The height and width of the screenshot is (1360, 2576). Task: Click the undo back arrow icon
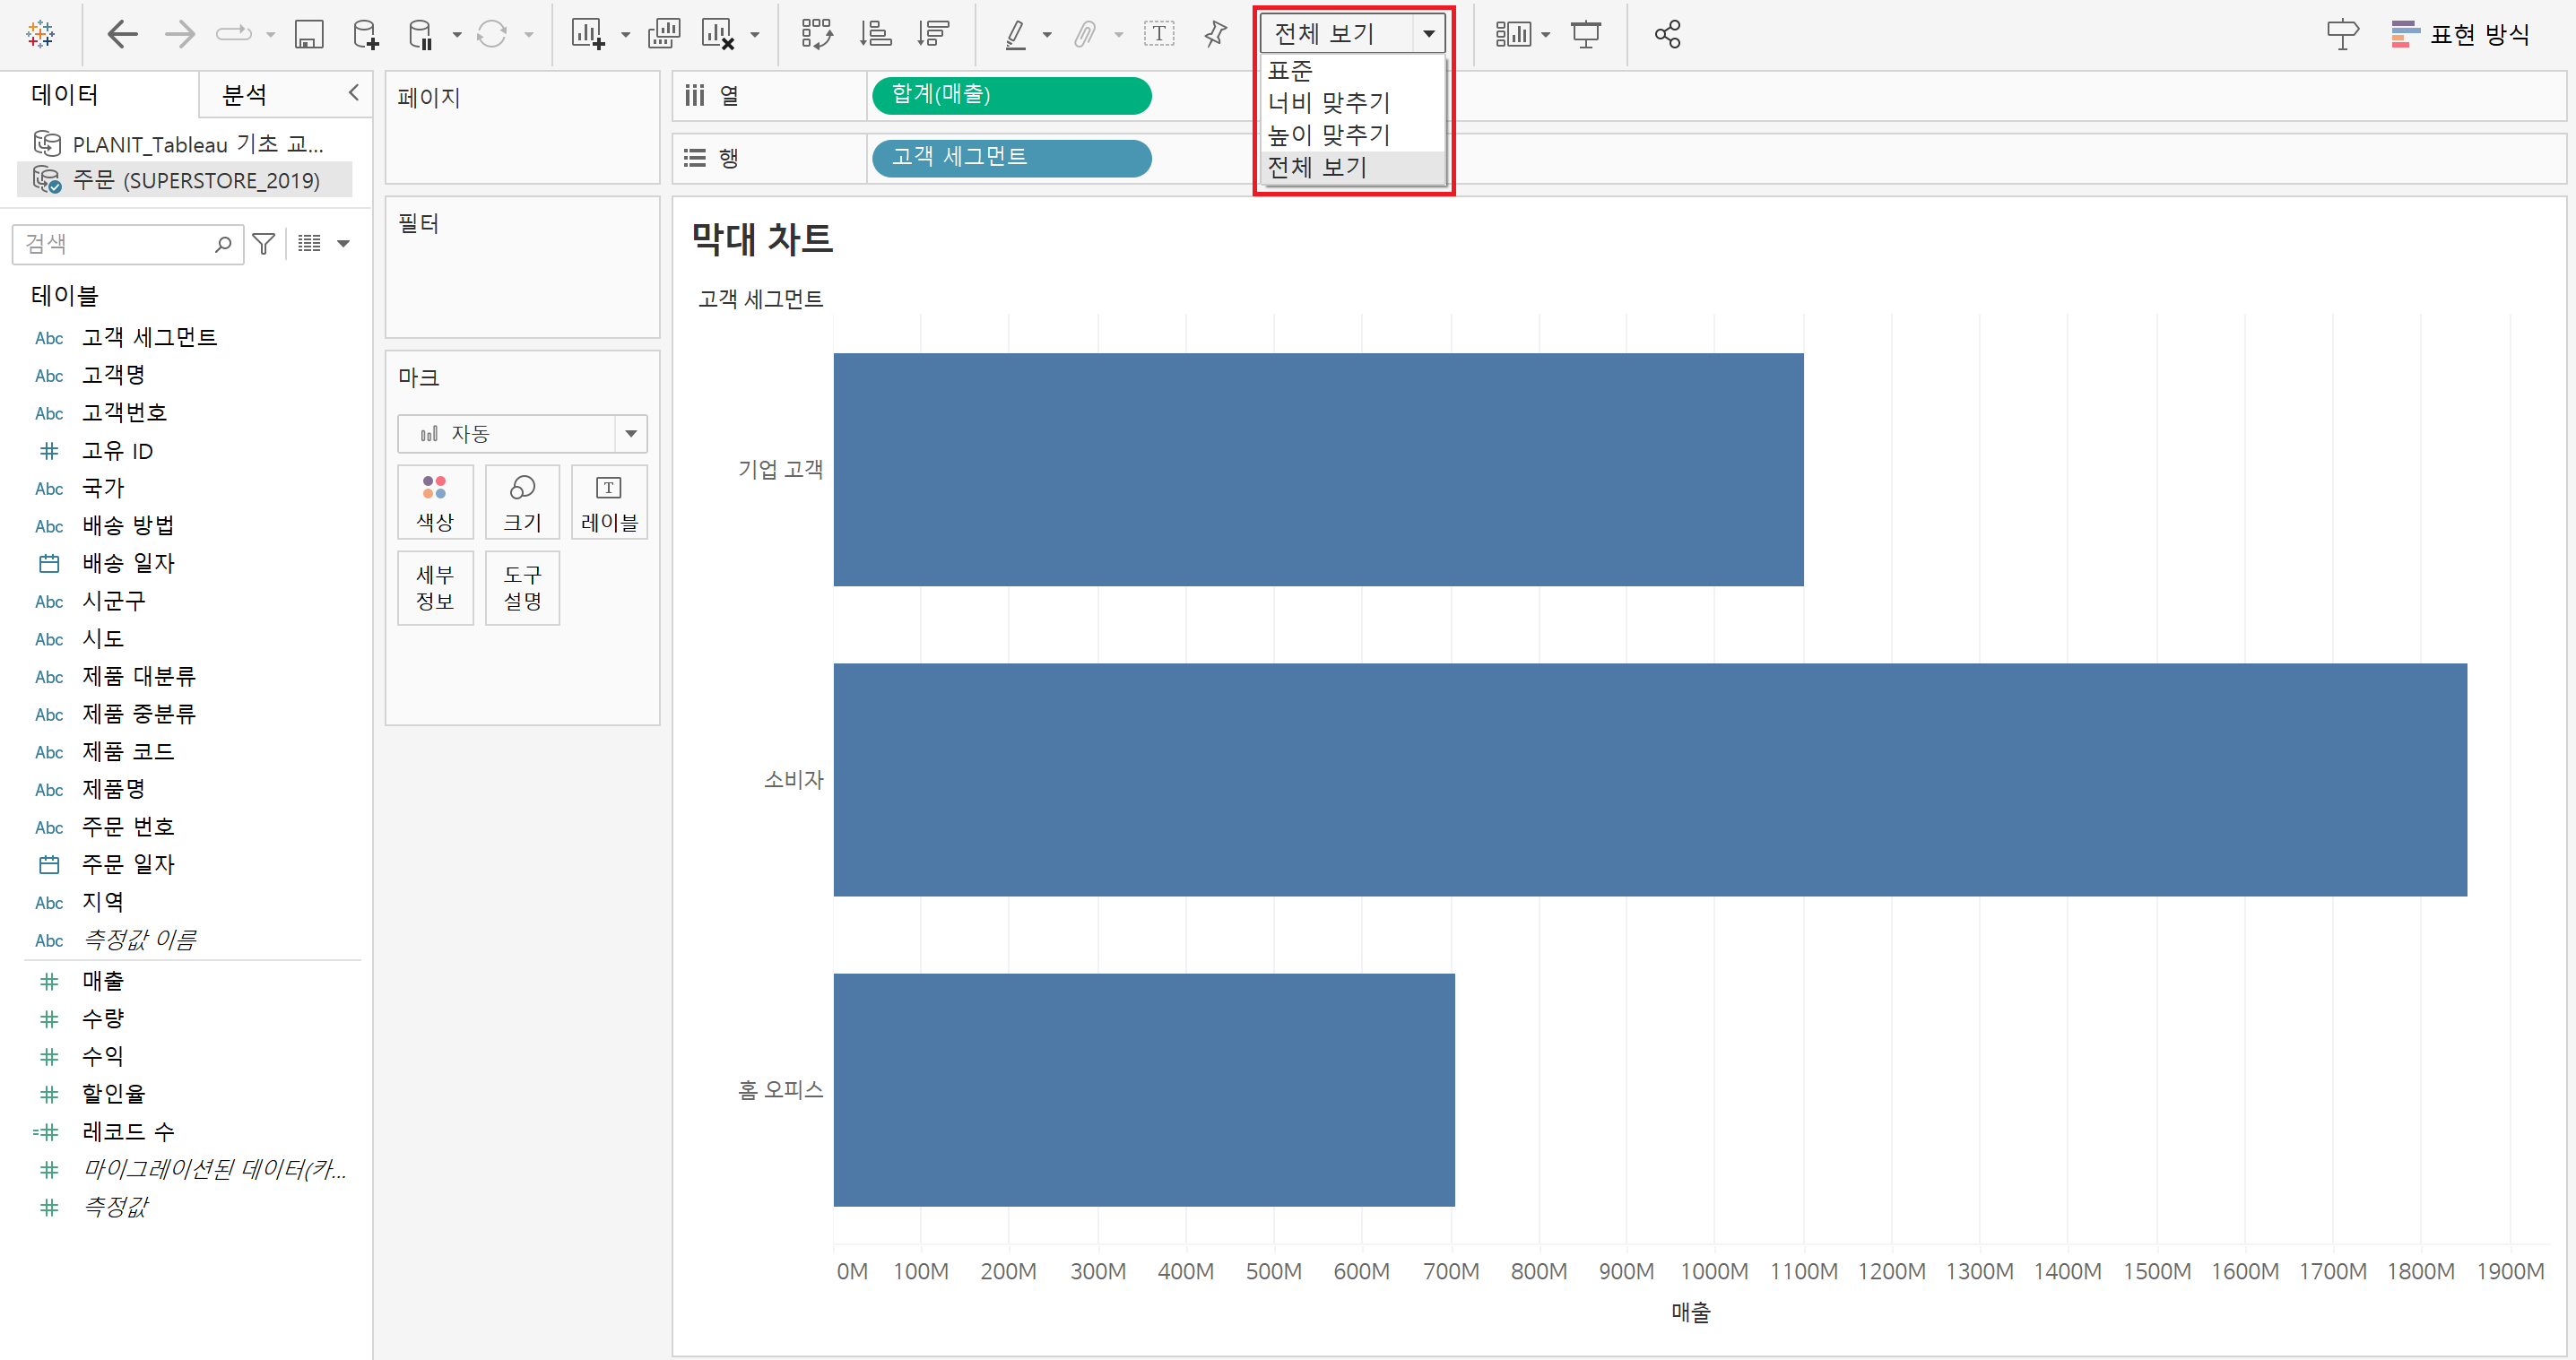[x=122, y=35]
